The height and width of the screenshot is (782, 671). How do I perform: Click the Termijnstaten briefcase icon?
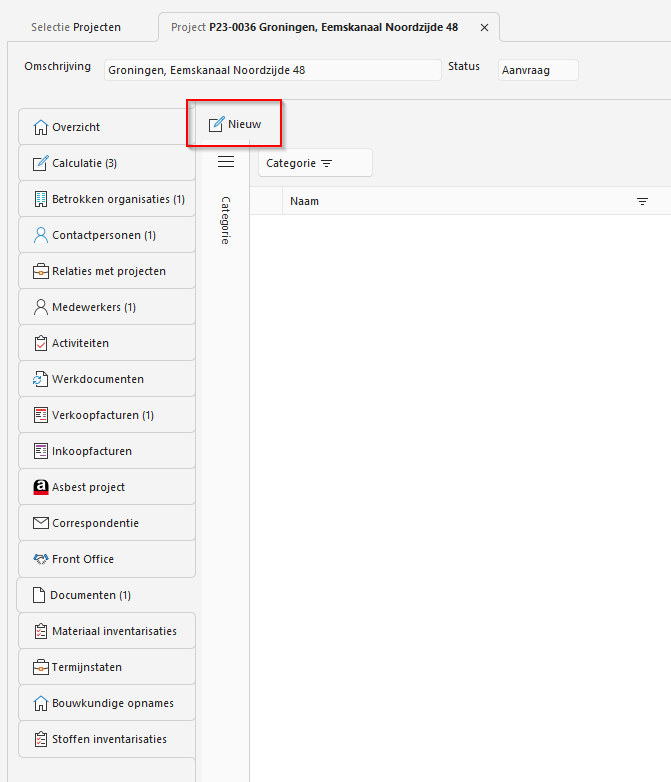tap(40, 667)
